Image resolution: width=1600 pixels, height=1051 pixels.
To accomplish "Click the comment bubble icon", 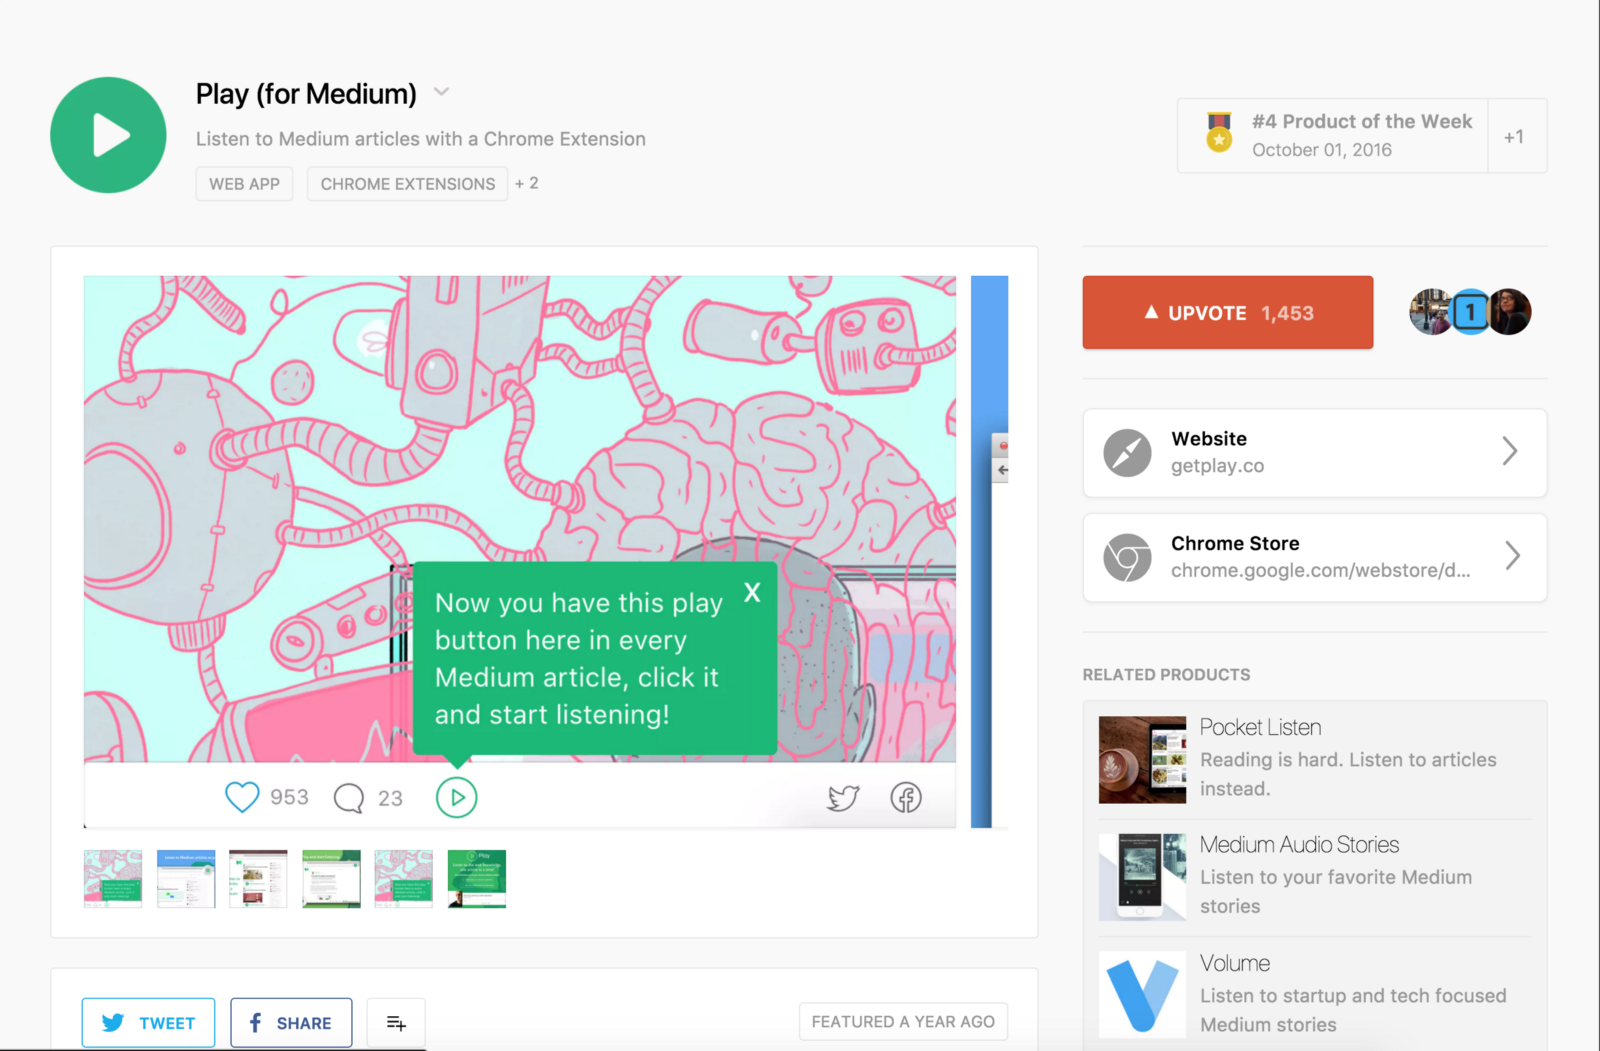I will 349,798.
